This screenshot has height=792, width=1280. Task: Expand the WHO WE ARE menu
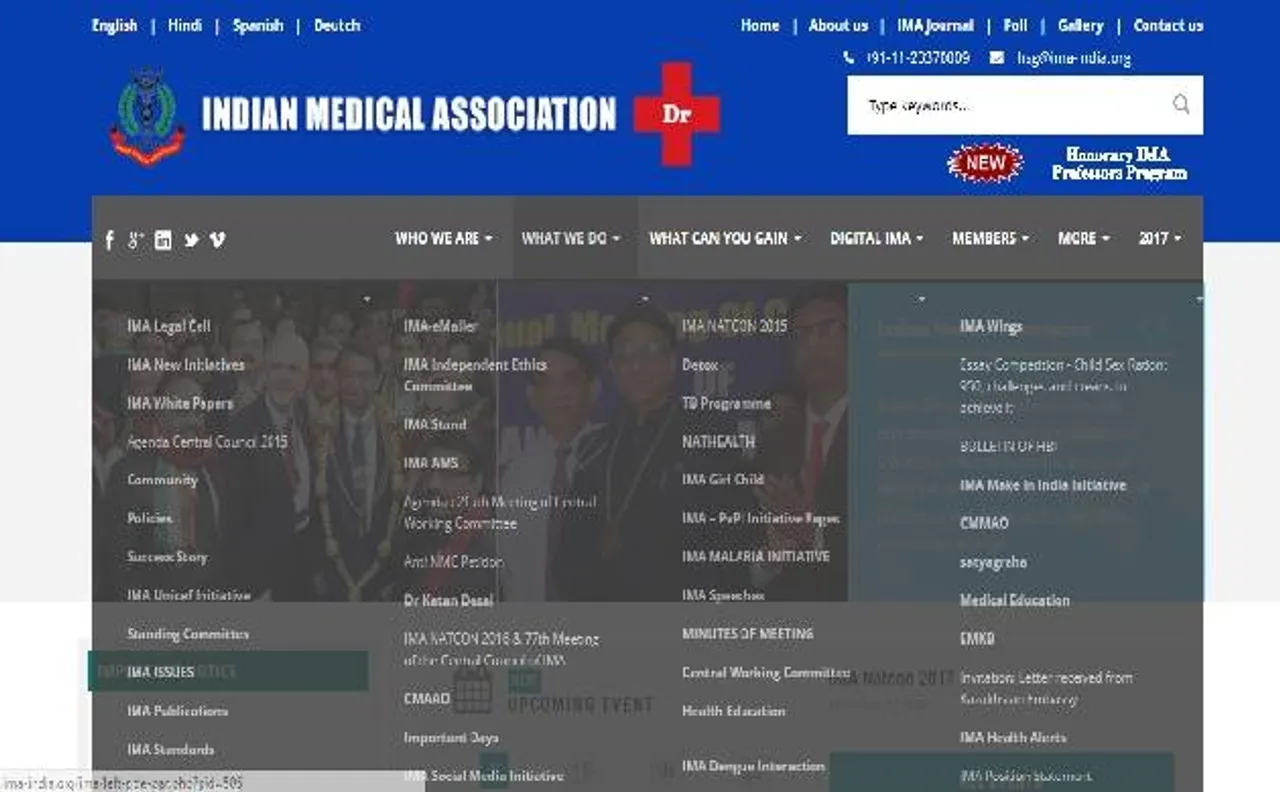coord(443,238)
